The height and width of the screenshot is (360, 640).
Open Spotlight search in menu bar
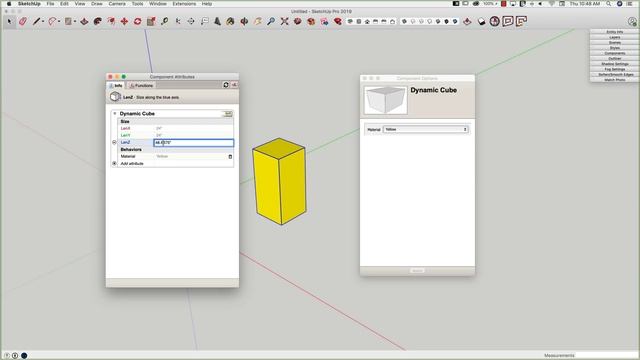[x=609, y=4]
